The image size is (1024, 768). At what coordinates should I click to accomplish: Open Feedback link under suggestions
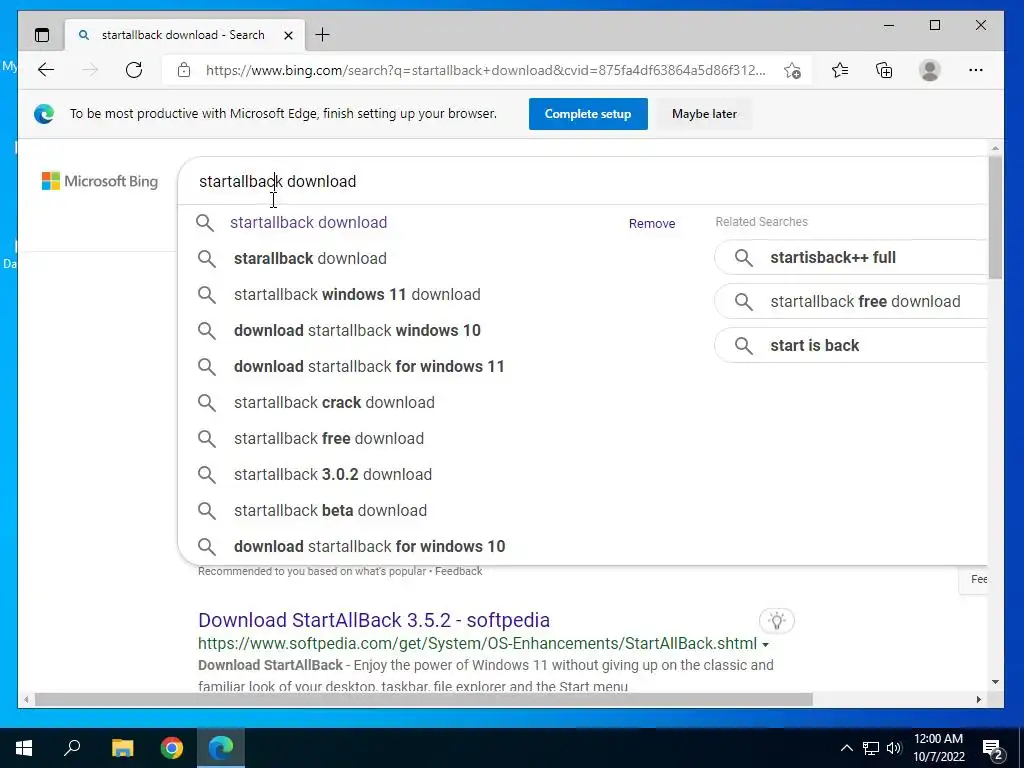coord(458,571)
